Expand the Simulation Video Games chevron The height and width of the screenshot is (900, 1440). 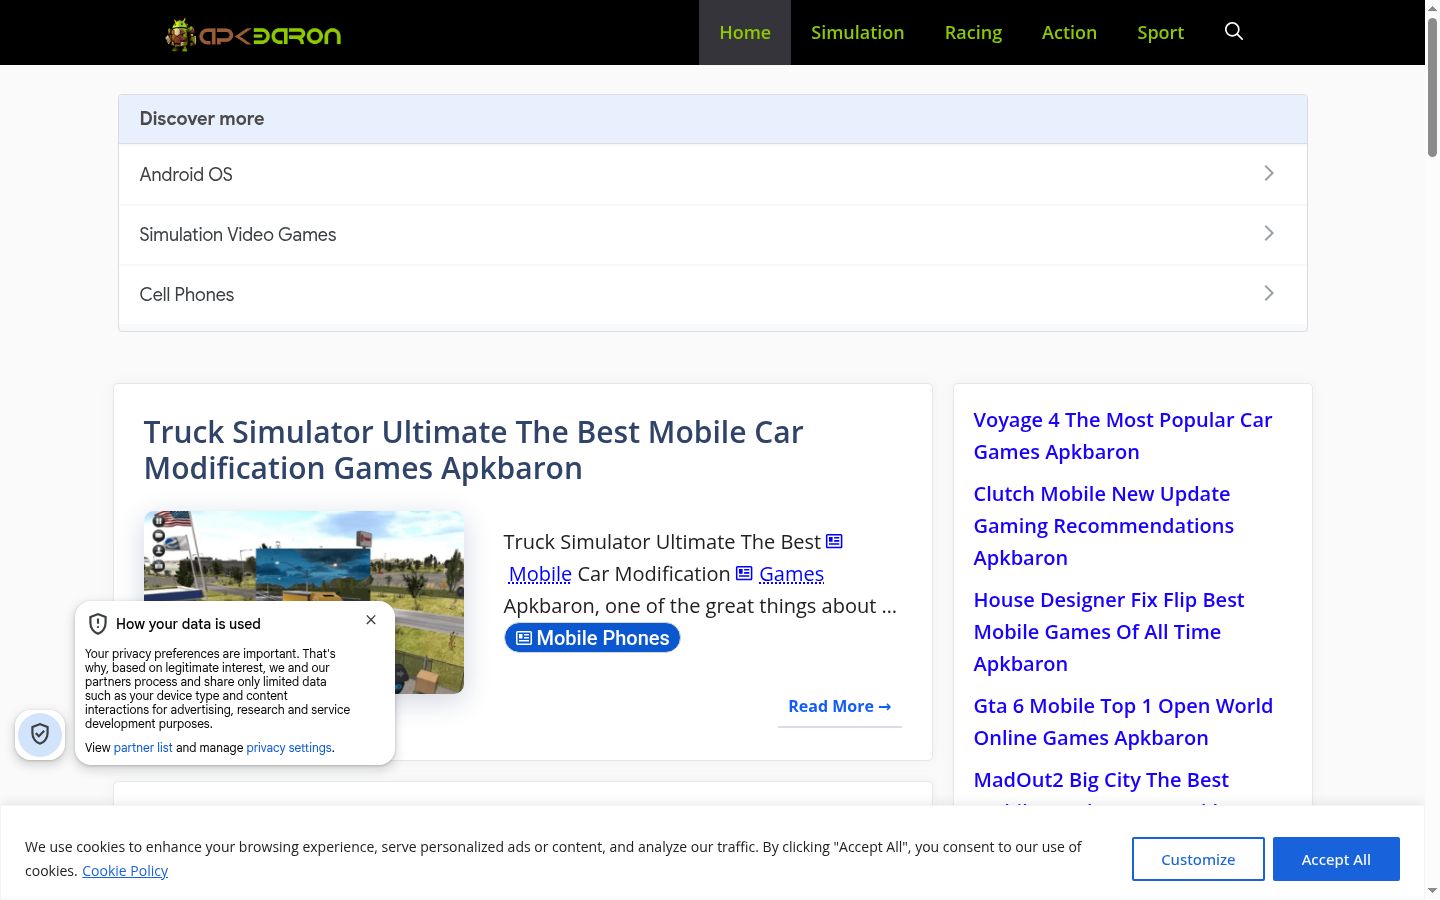1269,233
